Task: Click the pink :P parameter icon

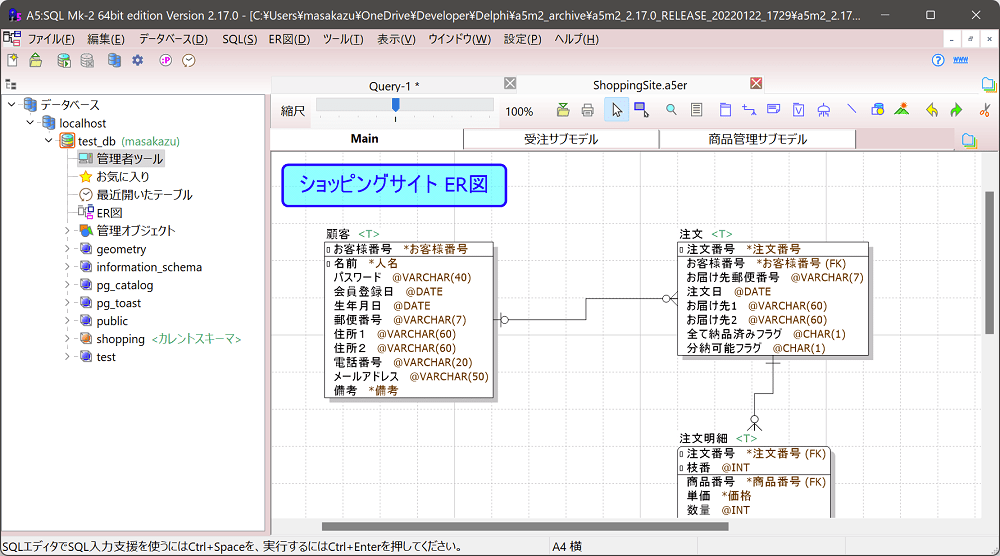Action: coord(166,61)
